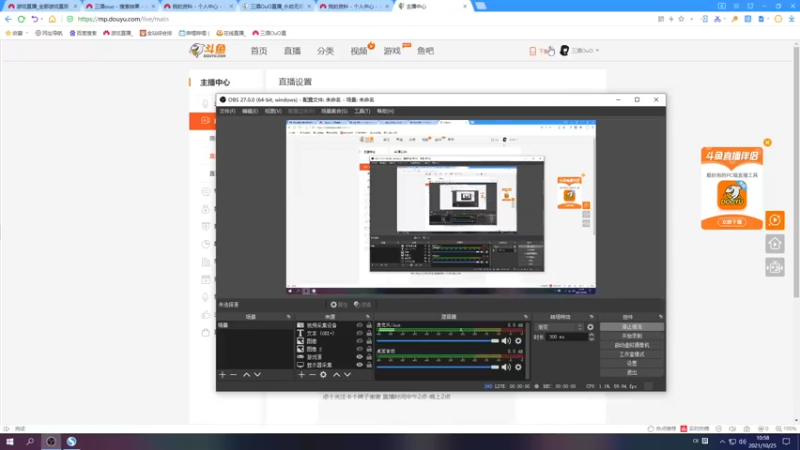Open desktop audio settings gear in mixer

click(518, 367)
